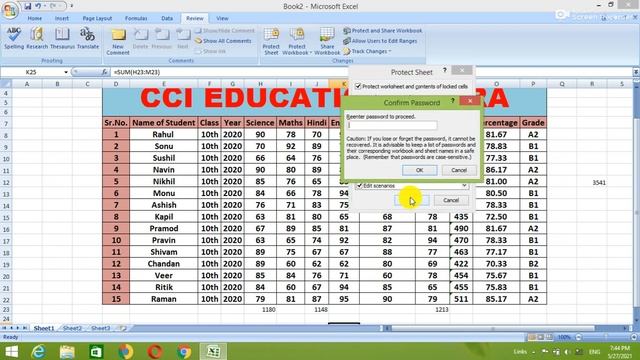Open the Insert tab
Viewport: 640px width, 360px height.
point(62,18)
